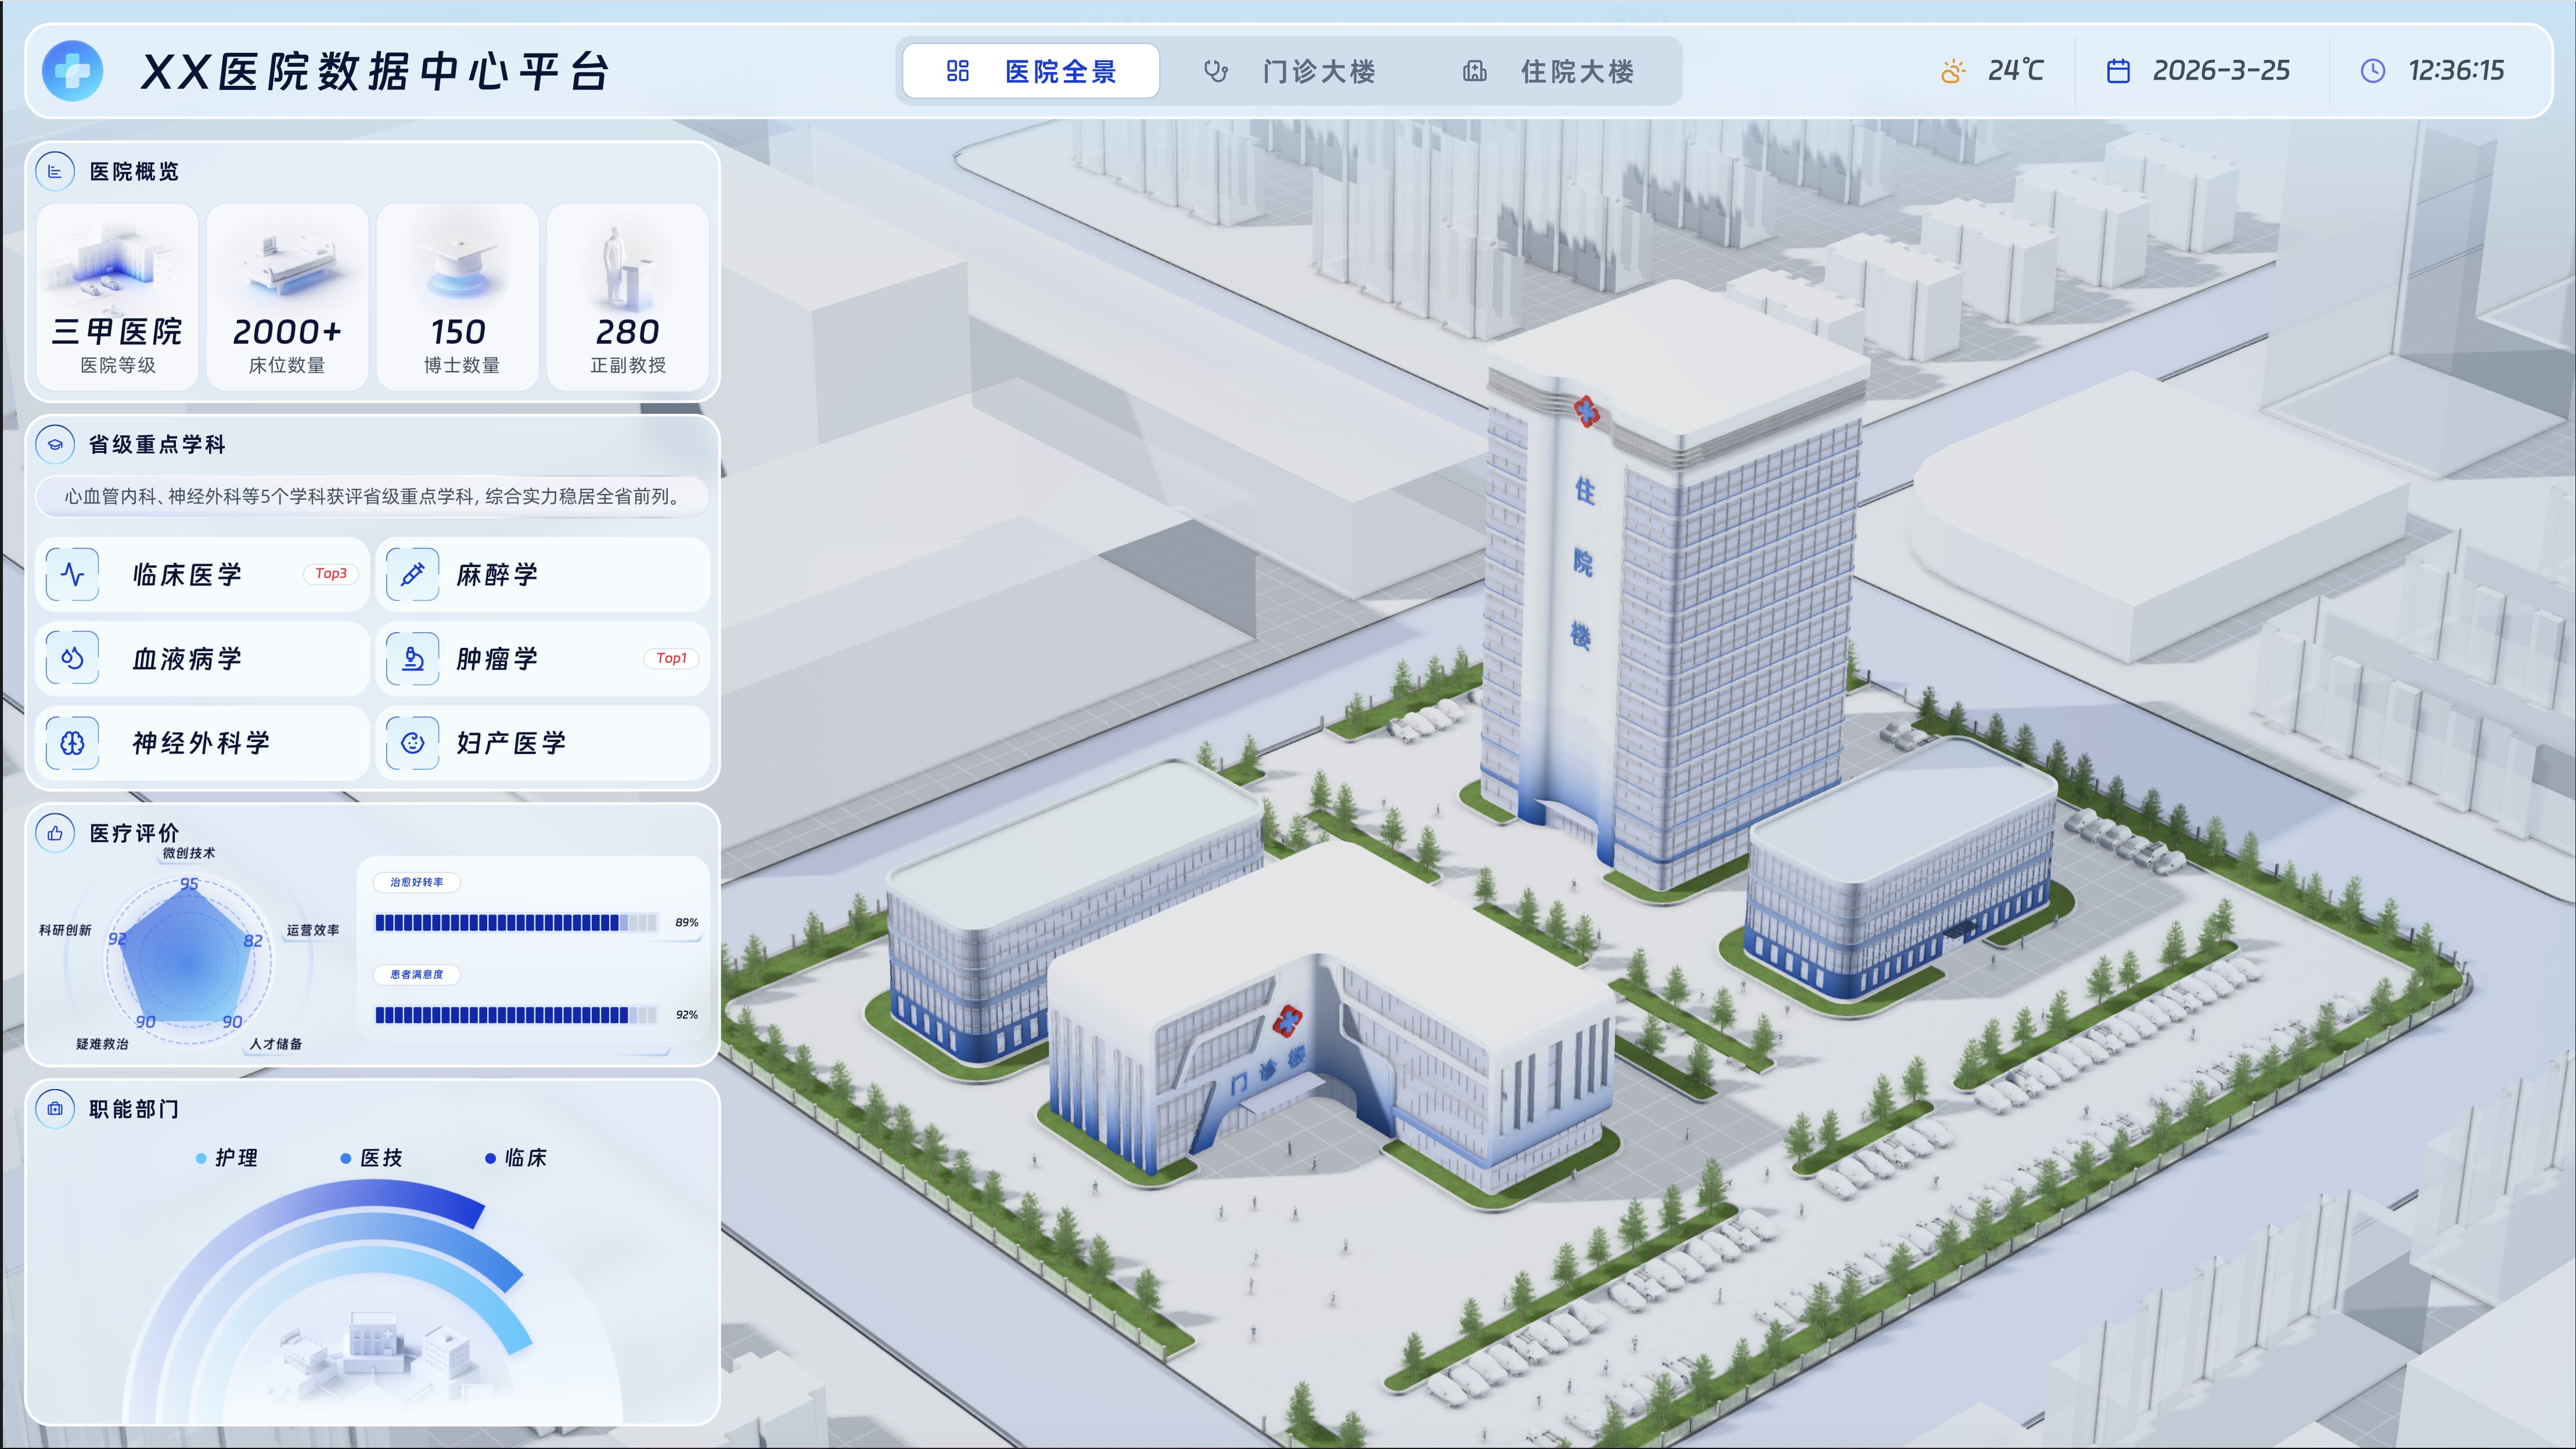The height and width of the screenshot is (1449, 2576).
Task: Click the syringe icon for 麻醉学
Action: coord(412,574)
